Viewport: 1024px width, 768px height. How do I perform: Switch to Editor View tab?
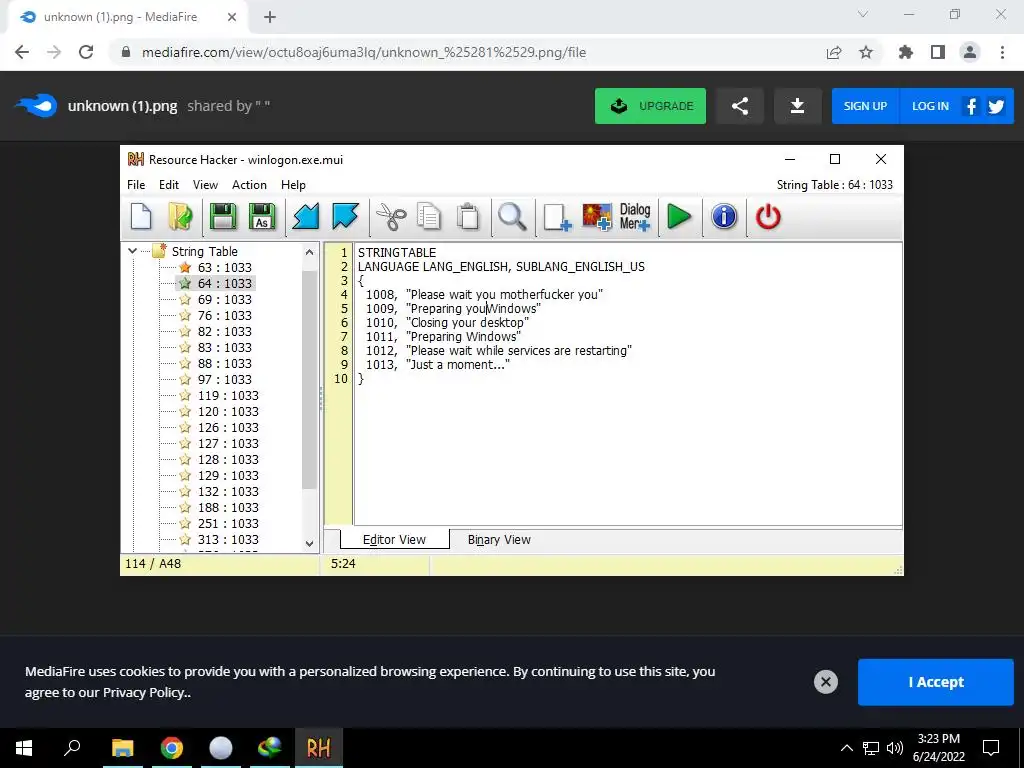(394, 540)
